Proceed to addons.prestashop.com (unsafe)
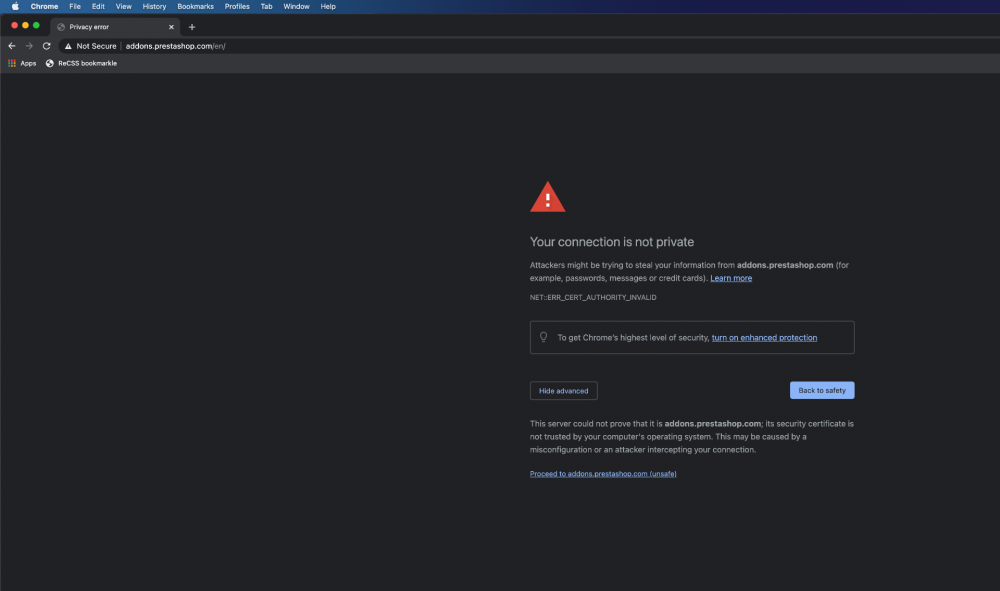The height and width of the screenshot is (591, 1000). [602, 473]
